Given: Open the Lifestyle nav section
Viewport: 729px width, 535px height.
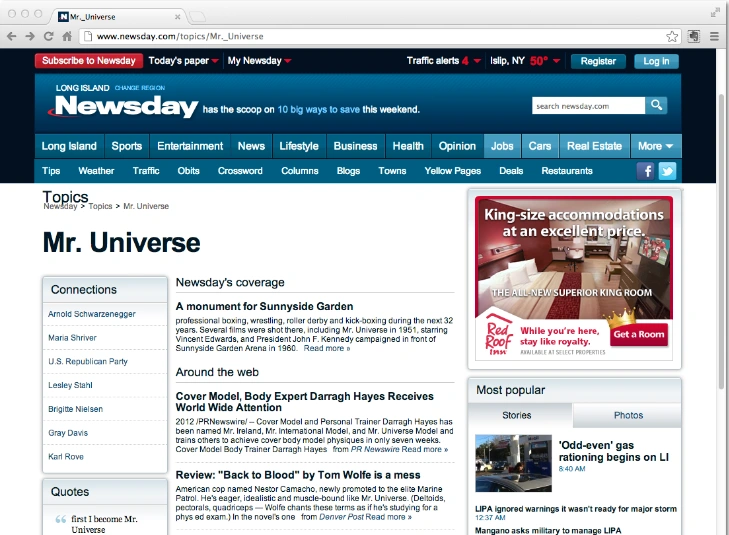Looking at the screenshot, I should tap(299, 146).
